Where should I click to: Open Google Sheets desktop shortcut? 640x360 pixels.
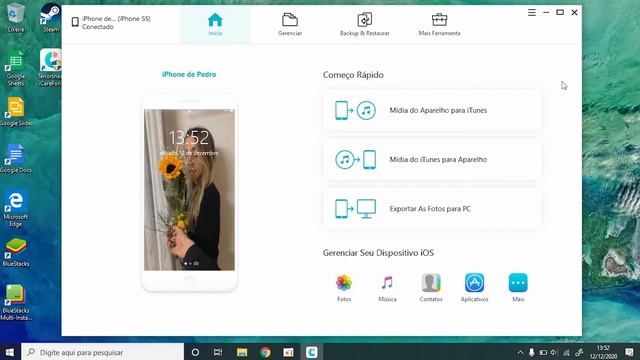tap(16, 68)
